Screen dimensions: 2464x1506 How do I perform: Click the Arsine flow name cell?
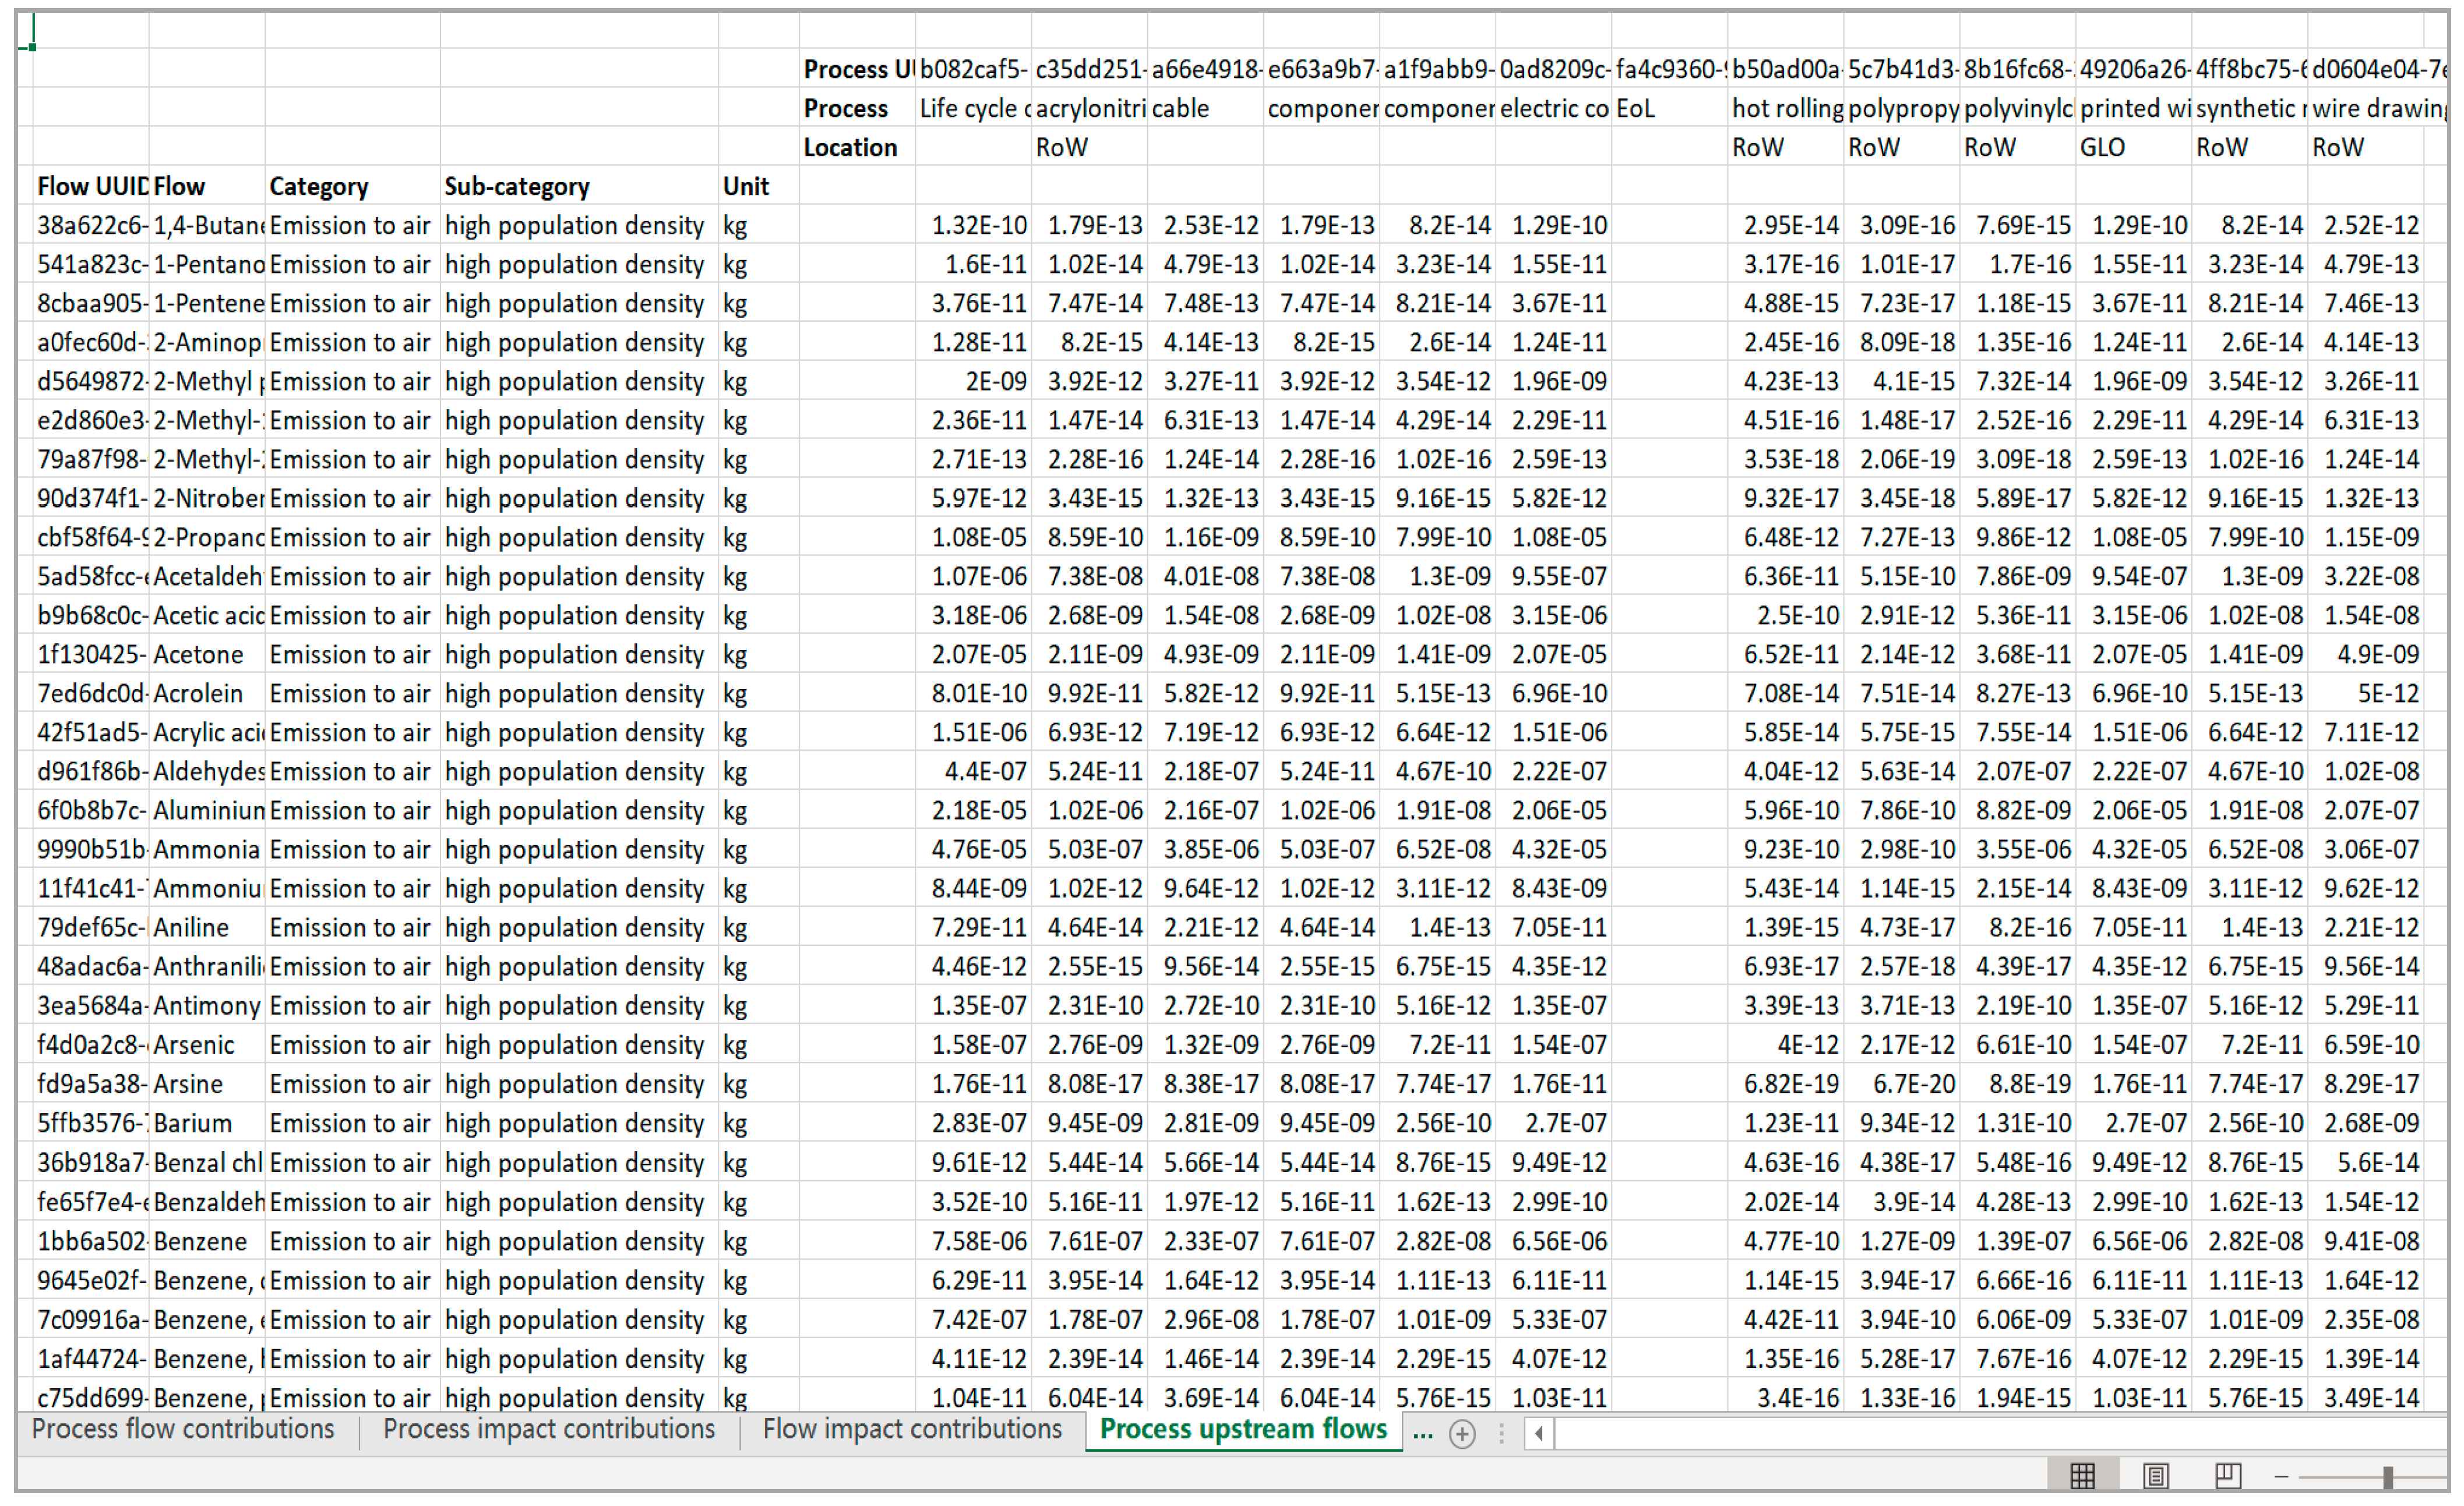coord(207,1084)
